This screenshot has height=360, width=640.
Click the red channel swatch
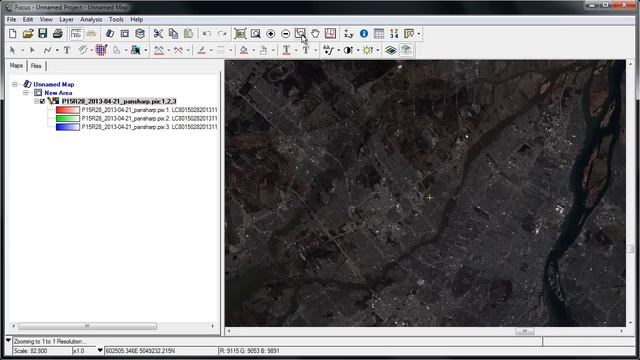68,110
